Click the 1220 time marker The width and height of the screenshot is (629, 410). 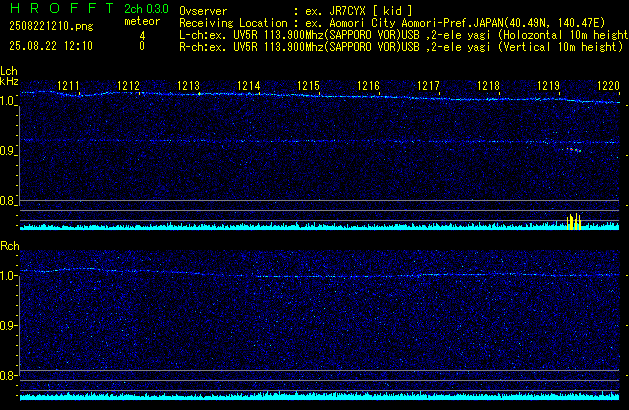point(609,86)
